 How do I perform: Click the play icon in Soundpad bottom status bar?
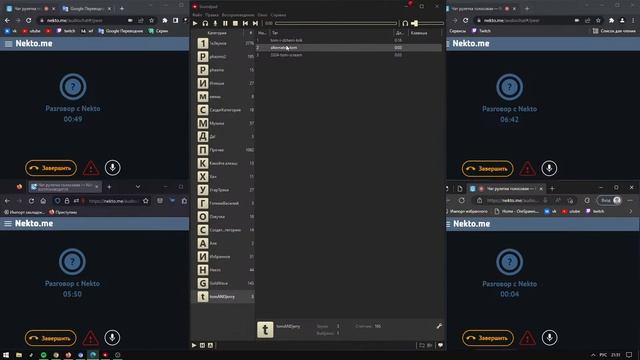tap(194, 345)
